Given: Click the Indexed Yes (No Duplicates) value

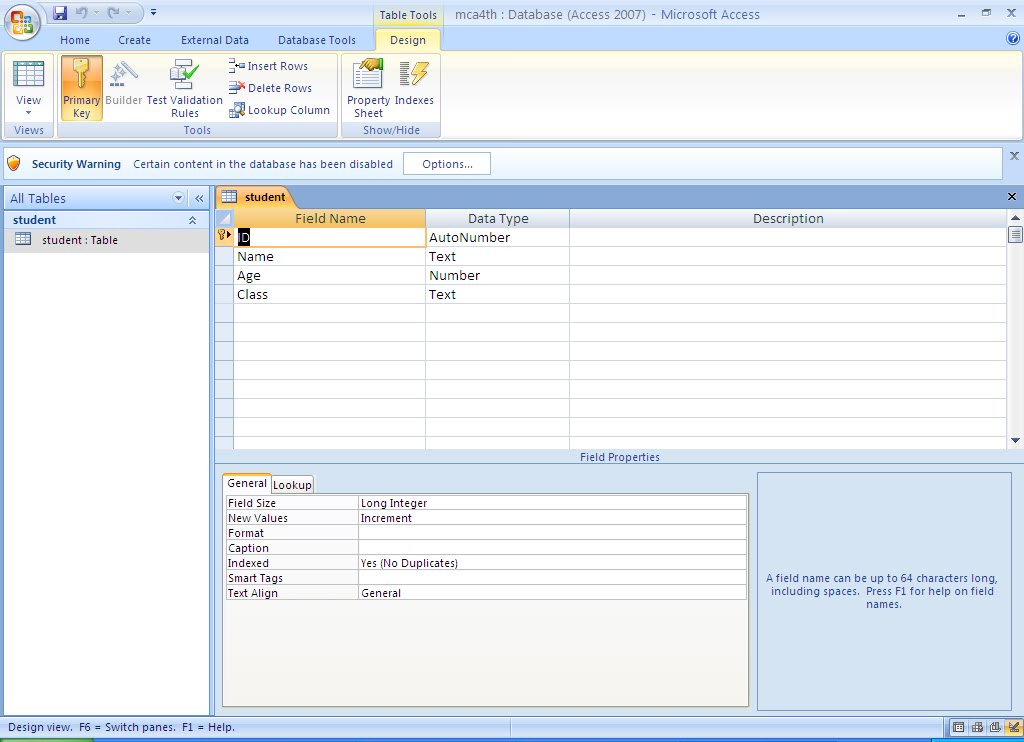Looking at the screenshot, I should (552, 563).
